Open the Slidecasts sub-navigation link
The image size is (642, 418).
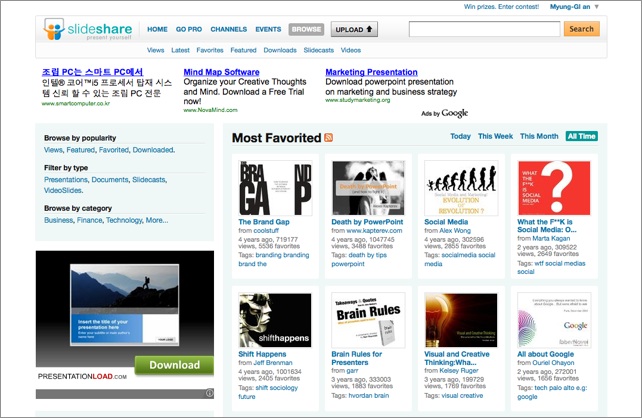click(x=319, y=50)
